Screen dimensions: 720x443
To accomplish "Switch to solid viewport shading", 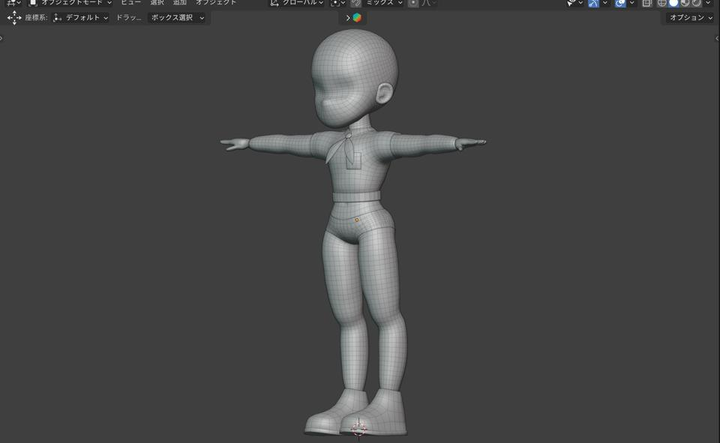I will click(x=673, y=3).
